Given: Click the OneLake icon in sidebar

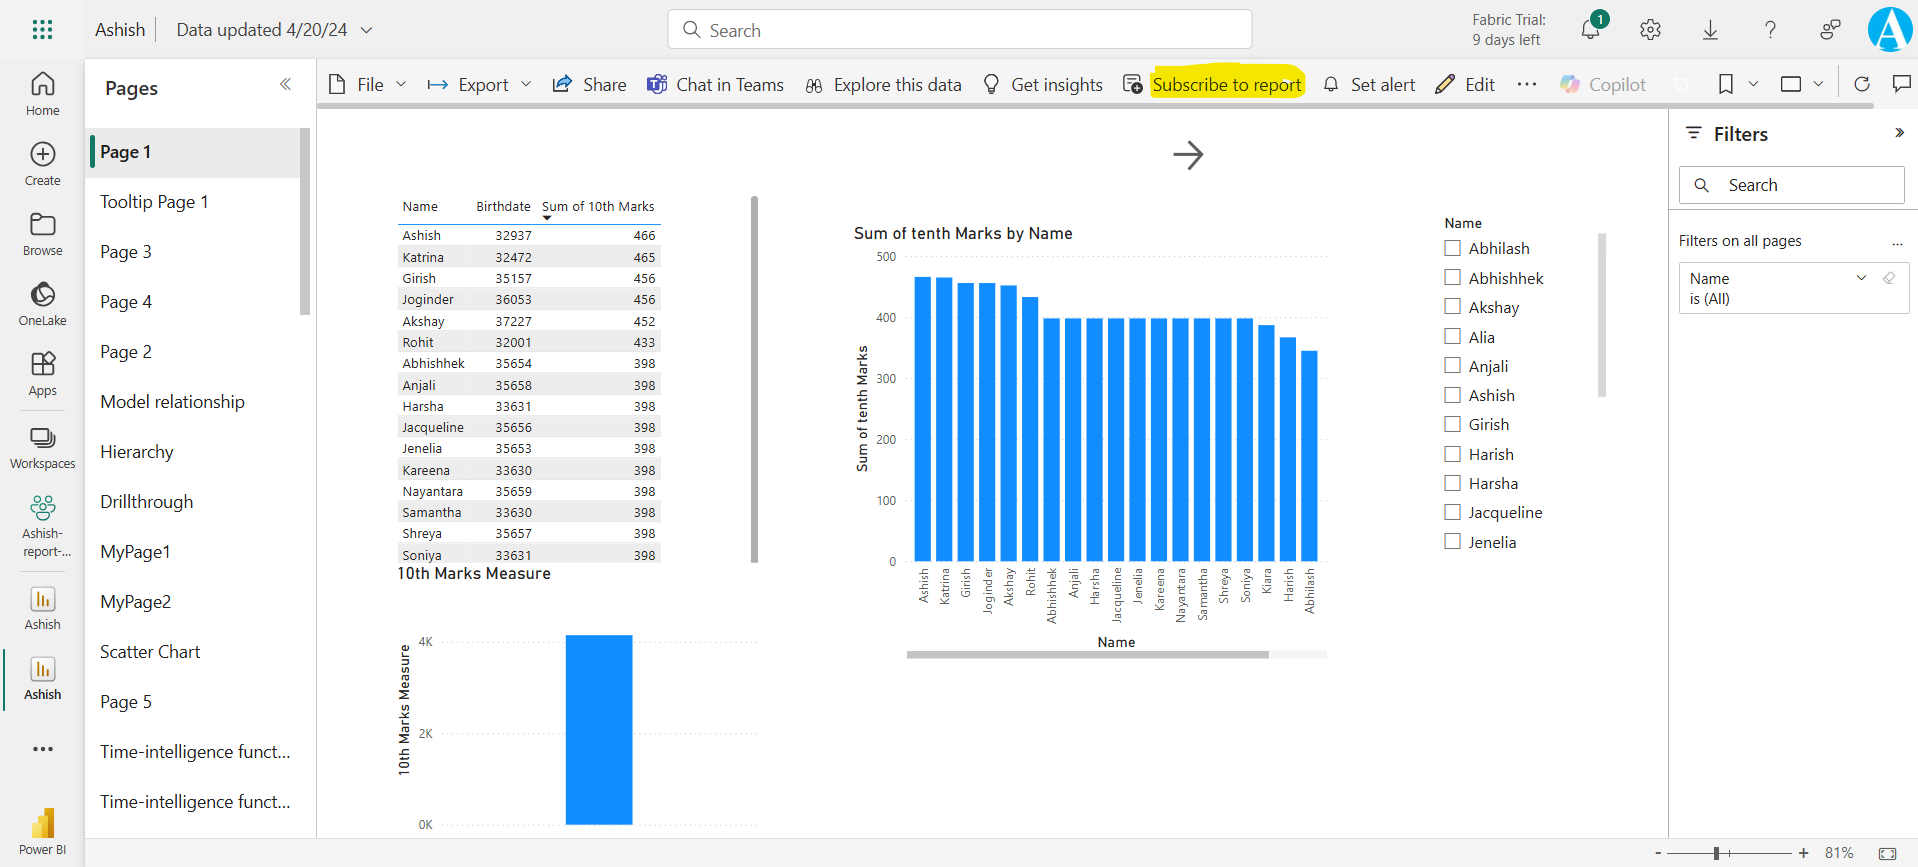Looking at the screenshot, I should 42,303.
